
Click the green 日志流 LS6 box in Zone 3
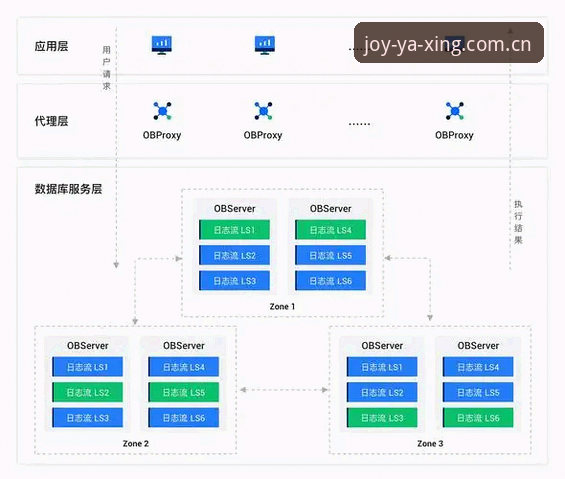click(x=478, y=417)
